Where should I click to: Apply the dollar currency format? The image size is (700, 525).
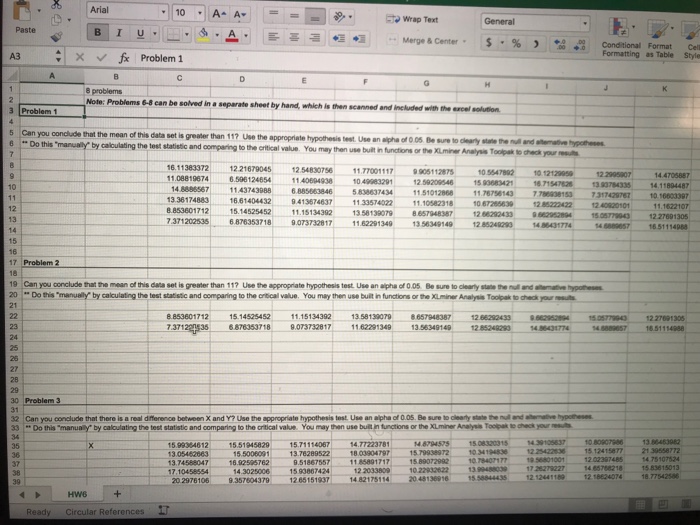click(x=489, y=42)
